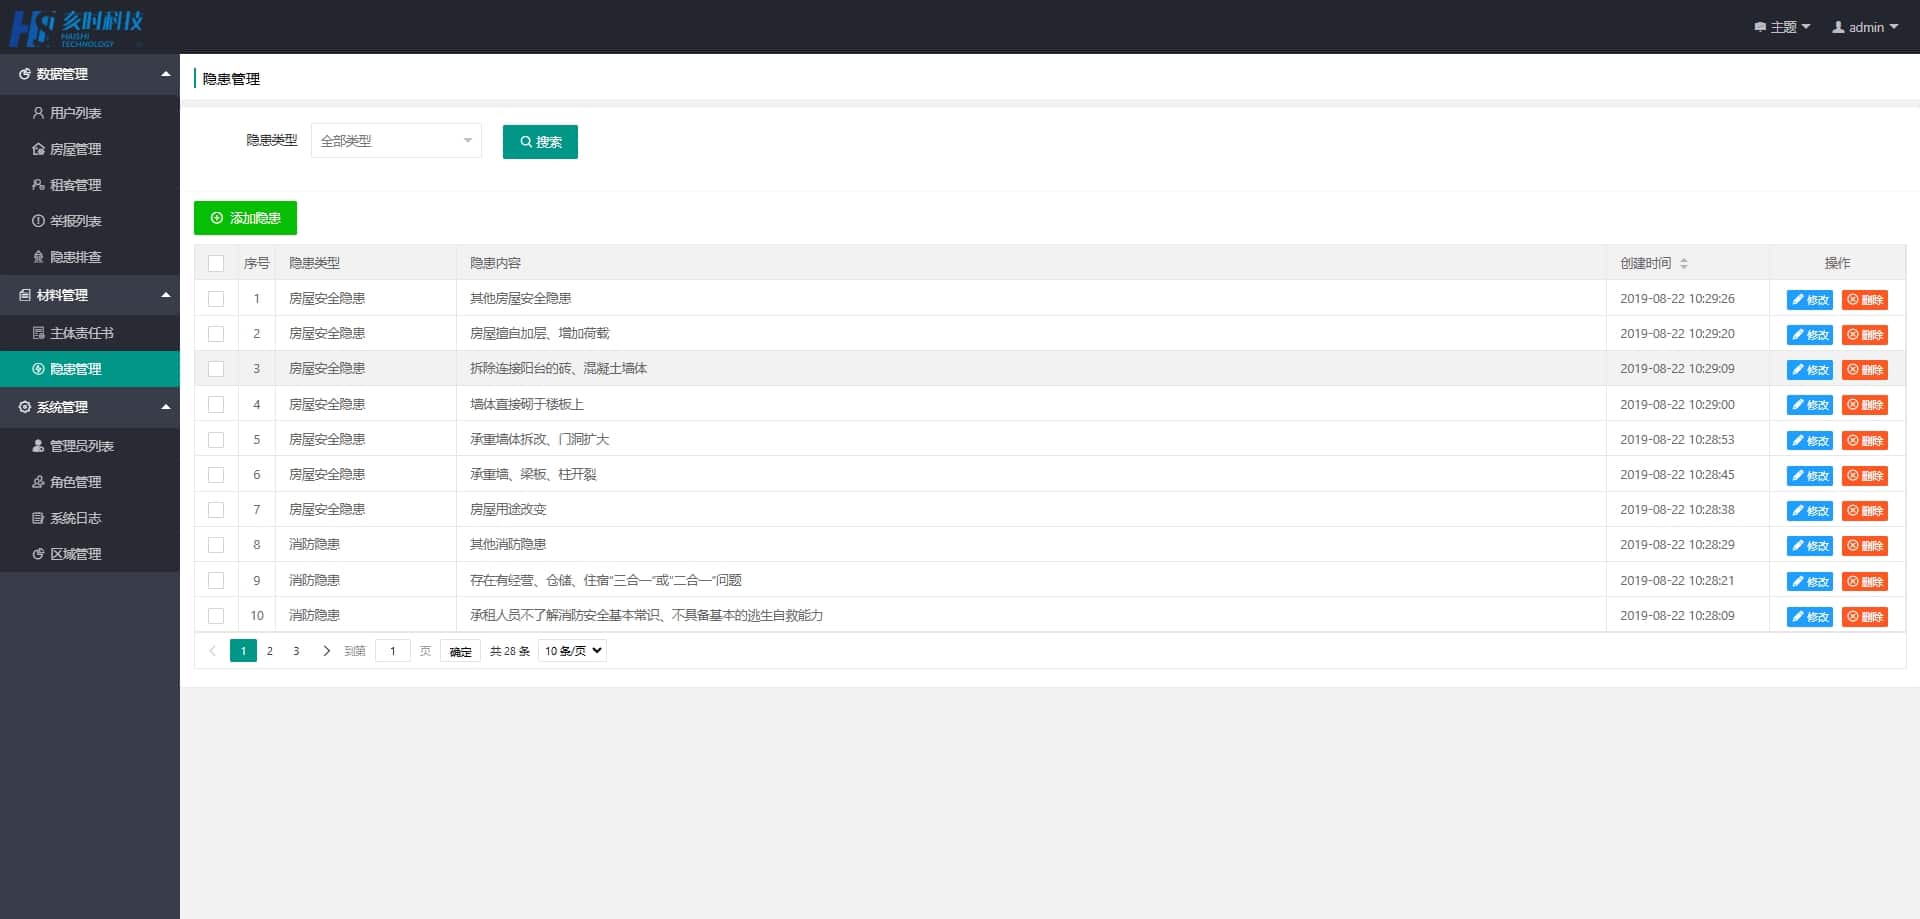Screen dimensions: 1920x919
Task: Edit row 8 其他消防隐患
Action: point(1810,546)
